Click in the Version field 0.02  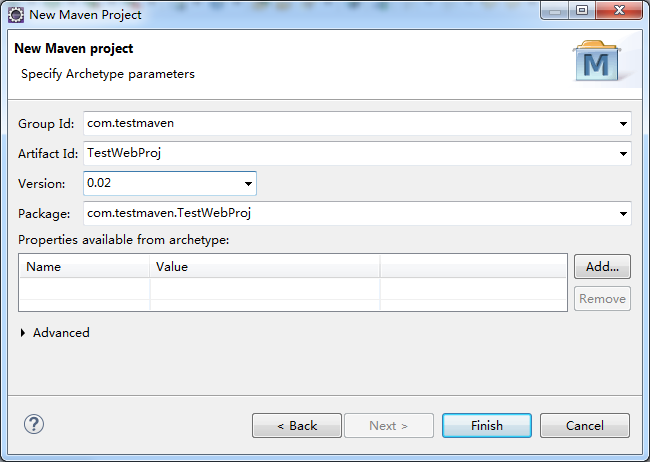pyautogui.click(x=170, y=183)
